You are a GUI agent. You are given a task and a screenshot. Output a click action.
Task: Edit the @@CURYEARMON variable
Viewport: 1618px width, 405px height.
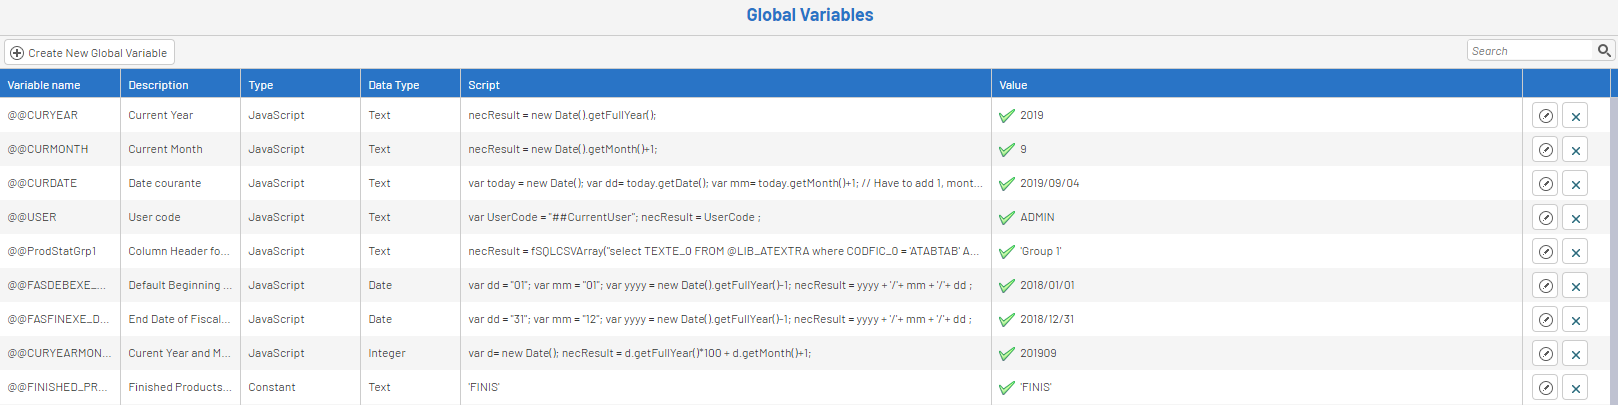1545,354
